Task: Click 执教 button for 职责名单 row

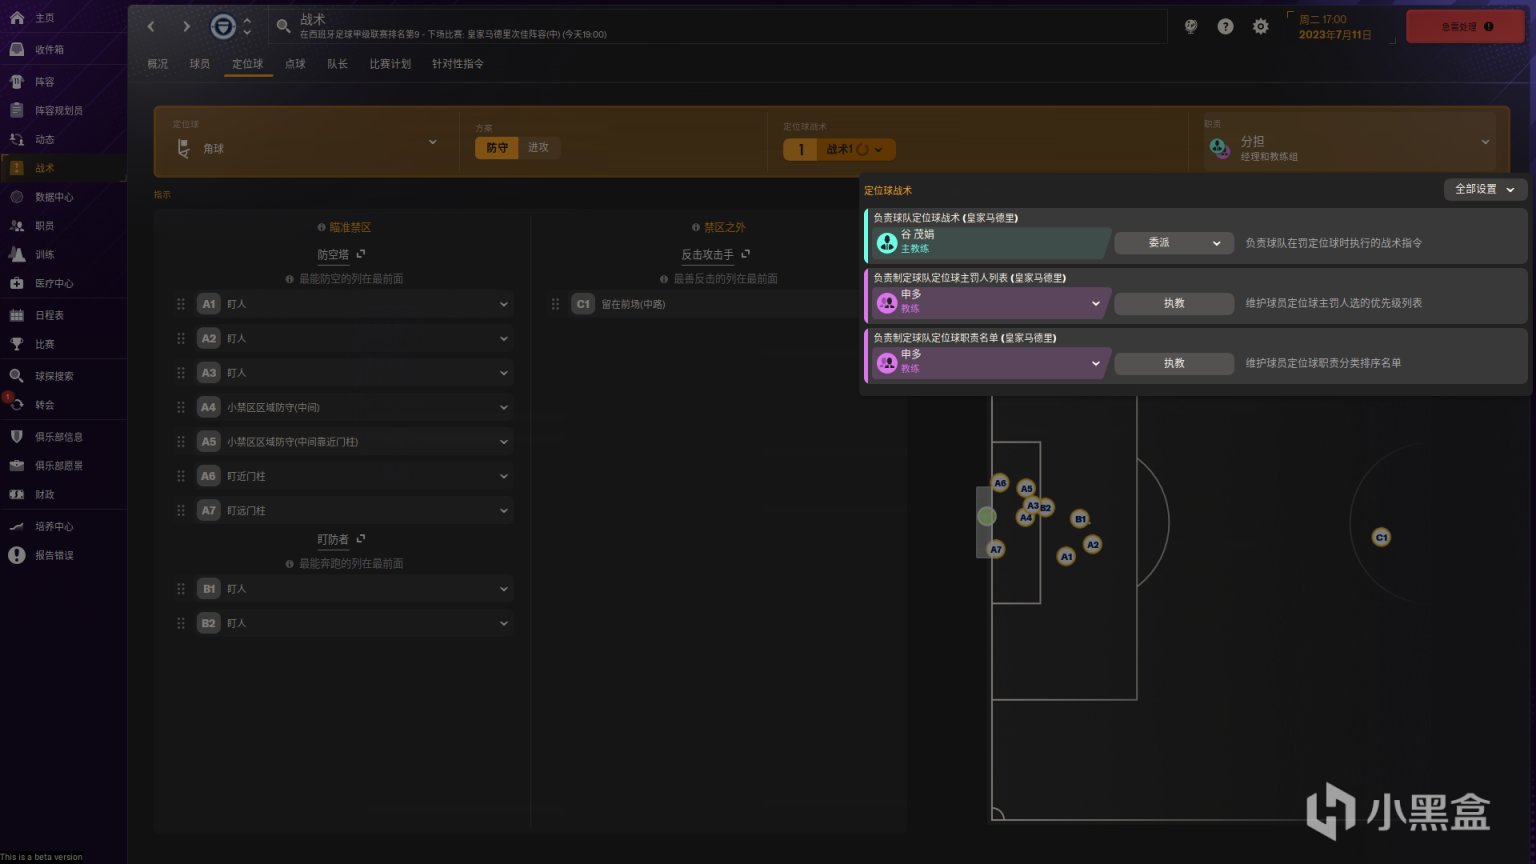Action: tap(1173, 363)
